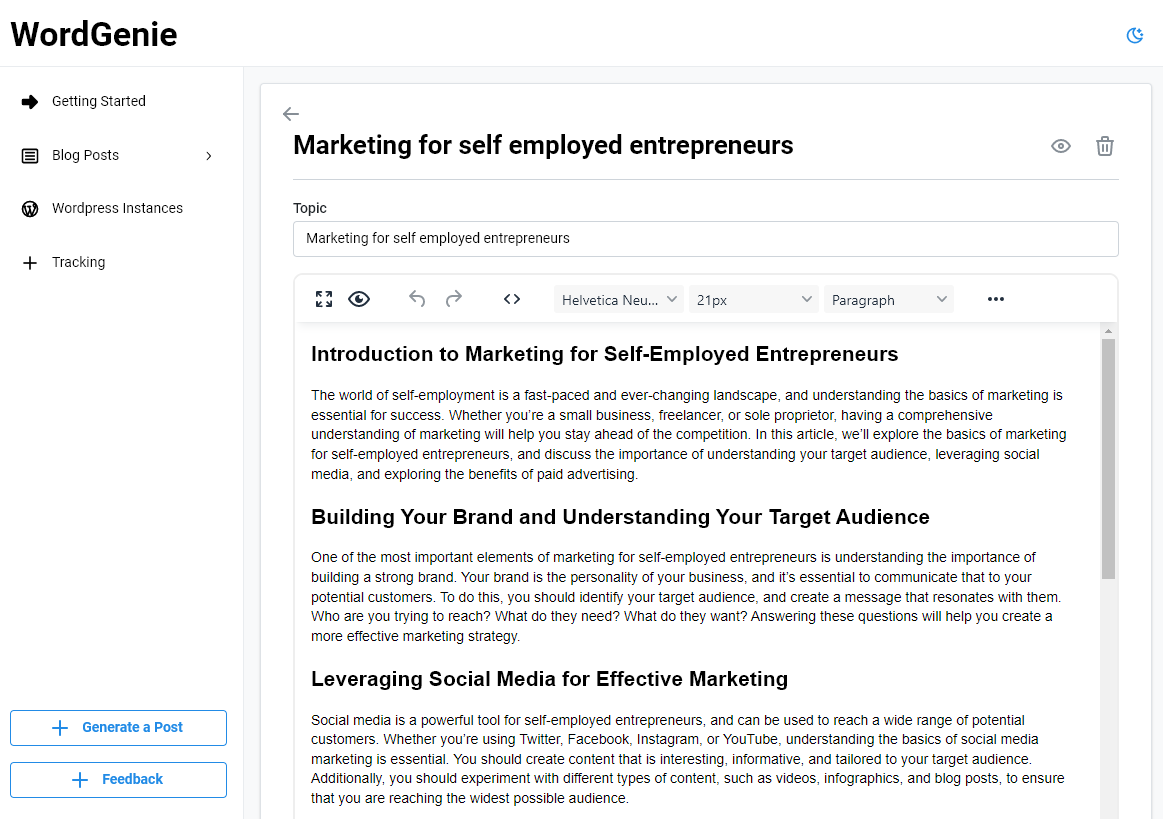Viewport: 1163px width, 819px height.
Task: Click the undo arrow in the editor toolbar
Action: pyautogui.click(x=417, y=299)
